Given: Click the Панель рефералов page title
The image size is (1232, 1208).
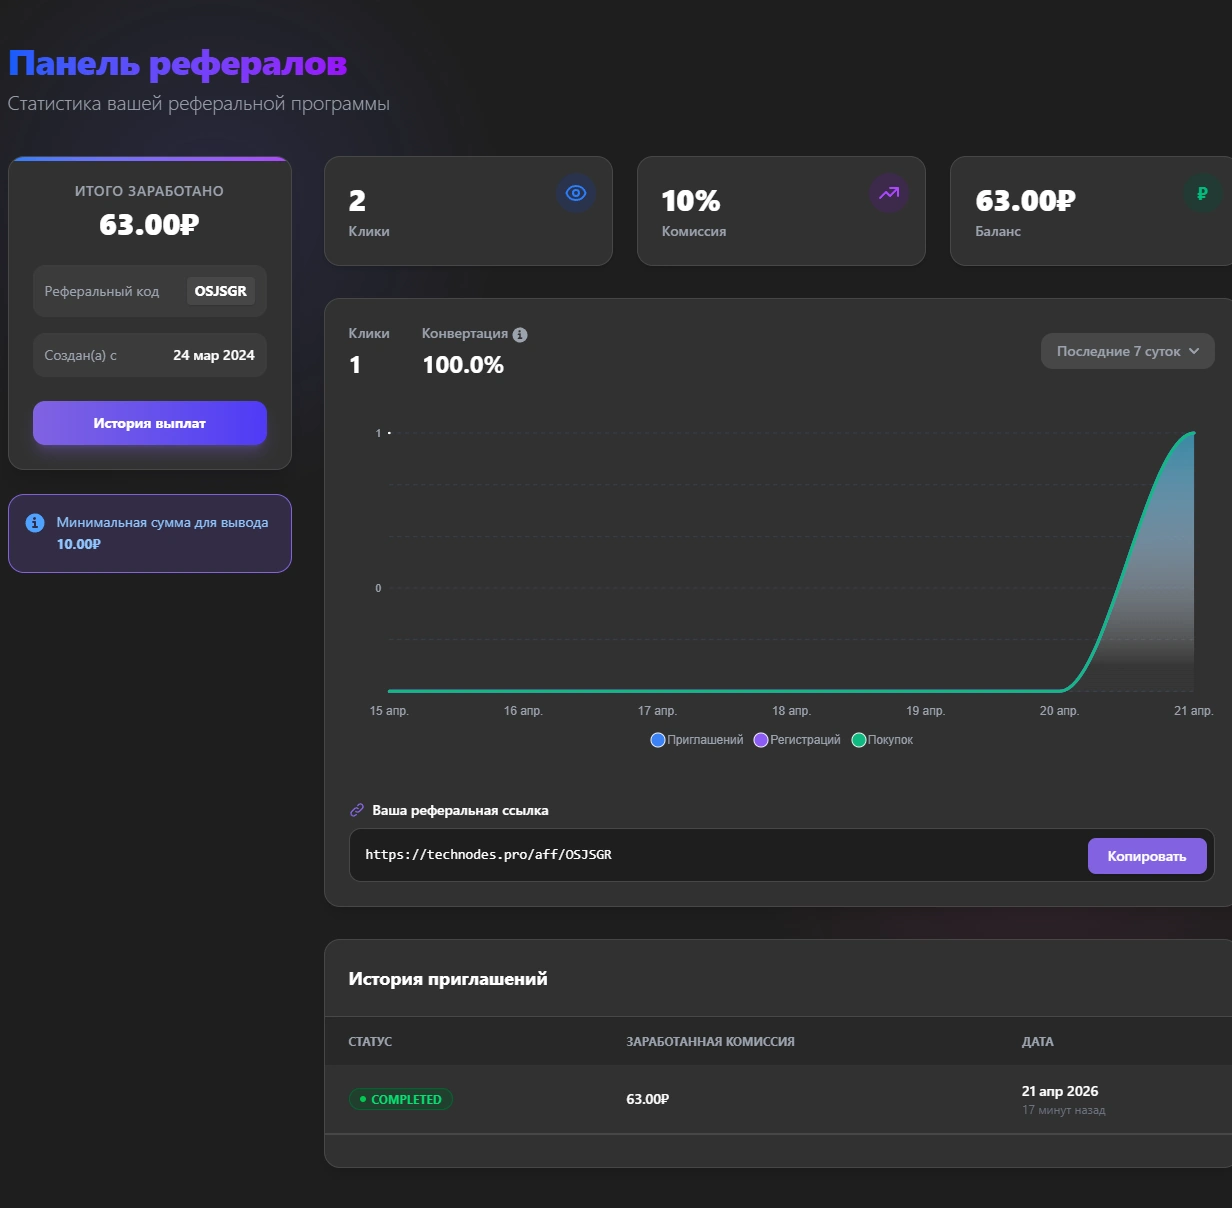Looking at the screenshot, I should [x=178, y=64].
